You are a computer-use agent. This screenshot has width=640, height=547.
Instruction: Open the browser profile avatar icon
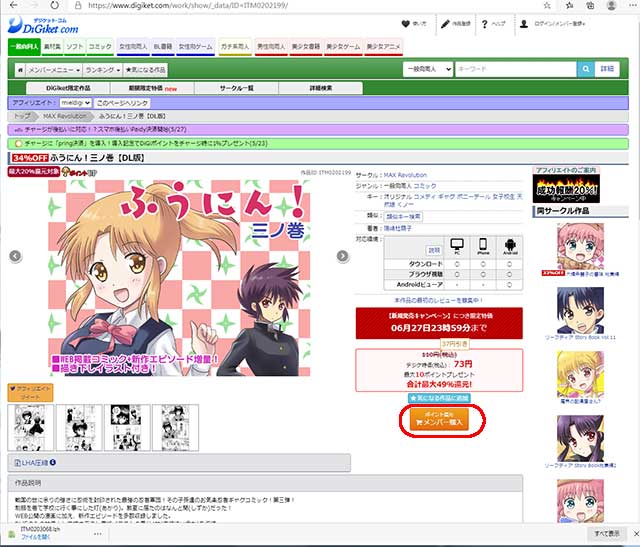(x=611, y=6)
